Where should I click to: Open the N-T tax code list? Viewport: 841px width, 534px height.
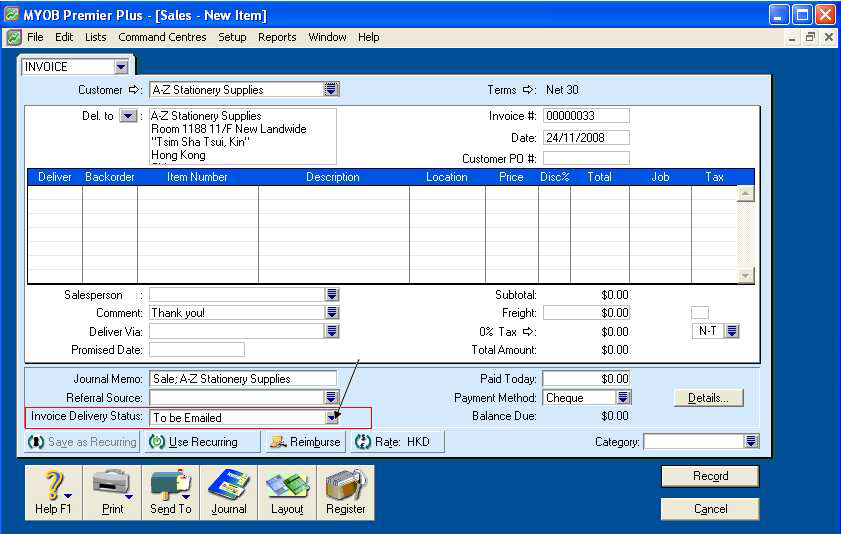[x=732, y=331]
